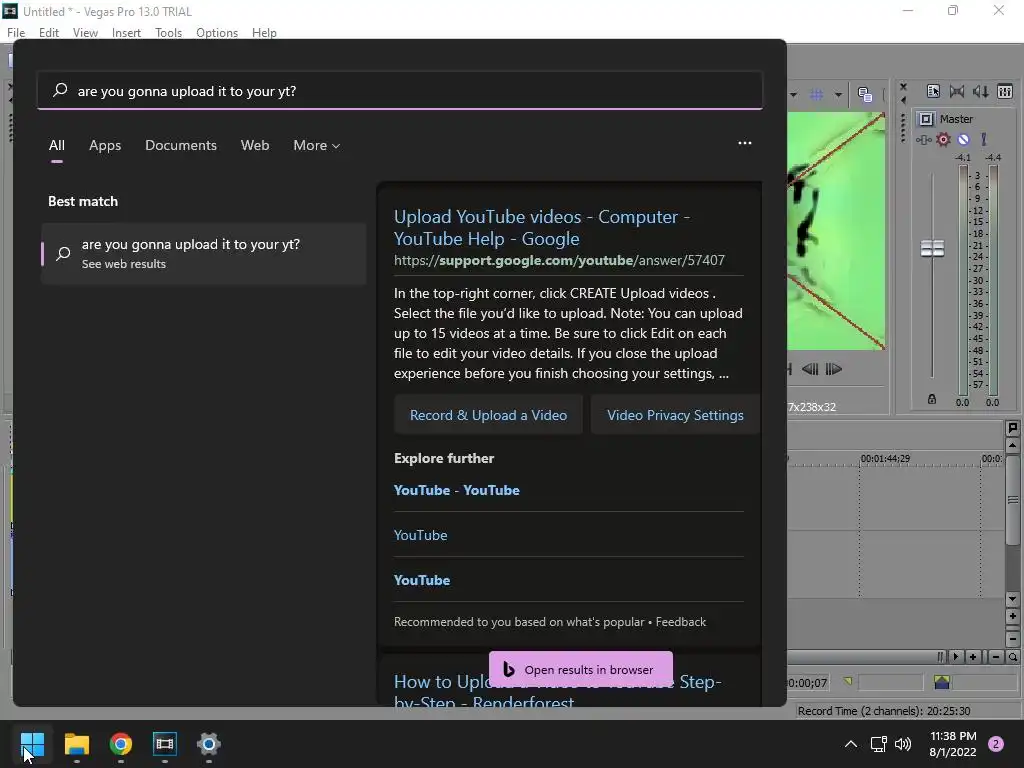The image size is (1024, 768).
Task: Open the last bold YouTube link
Action: point(422,581)
